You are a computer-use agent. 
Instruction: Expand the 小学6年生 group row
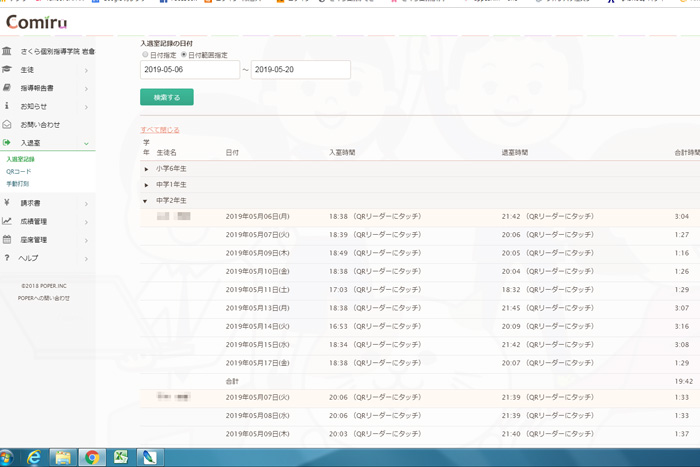(147, 169)
